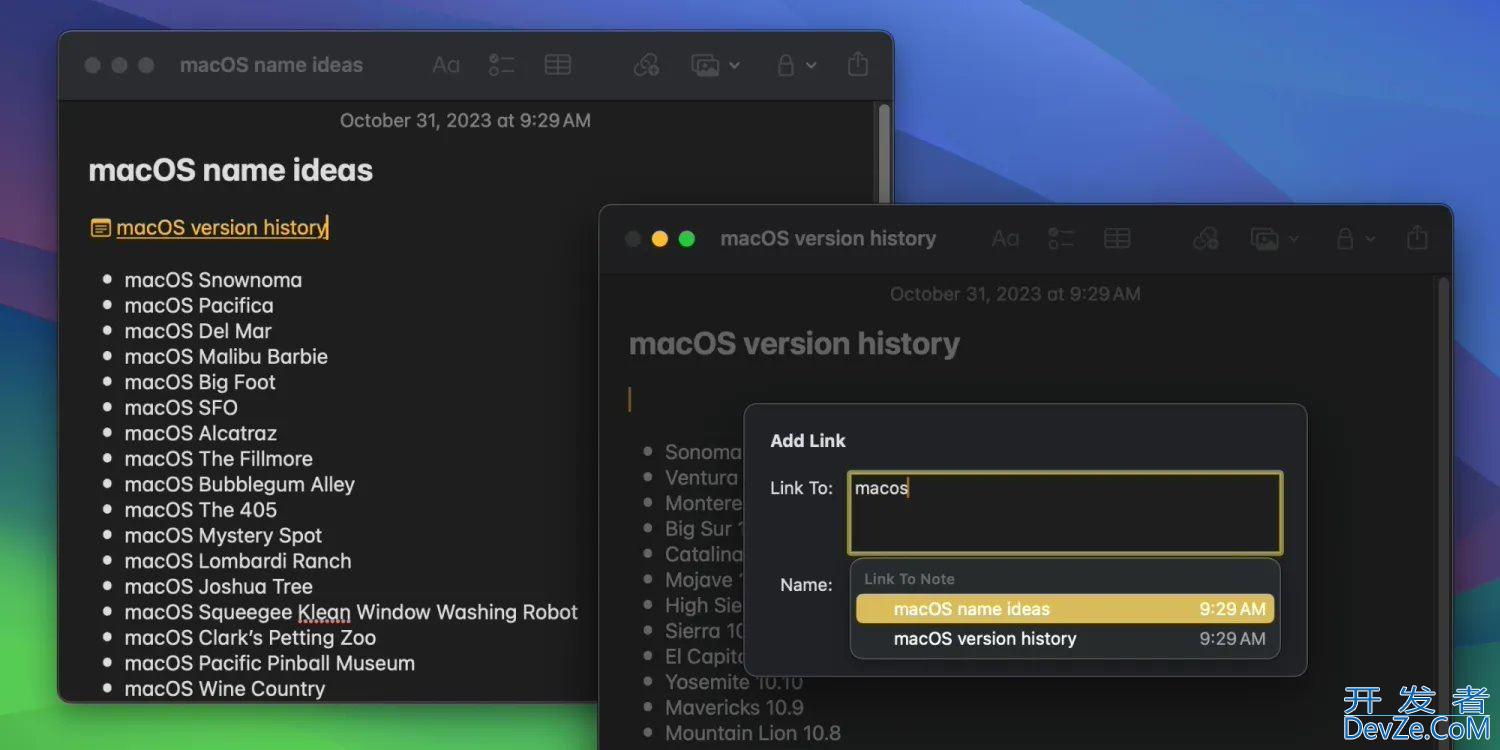Click 'macOS Alcatraz' list item
This screenshot has width=1500, height=750.
point(201,433)
